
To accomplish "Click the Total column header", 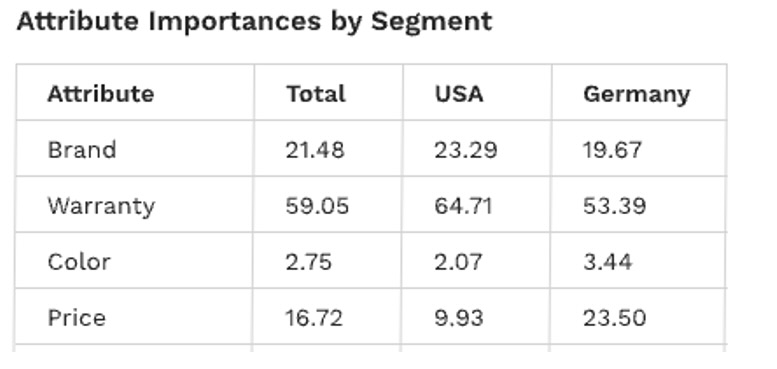I will coord(316,94).
